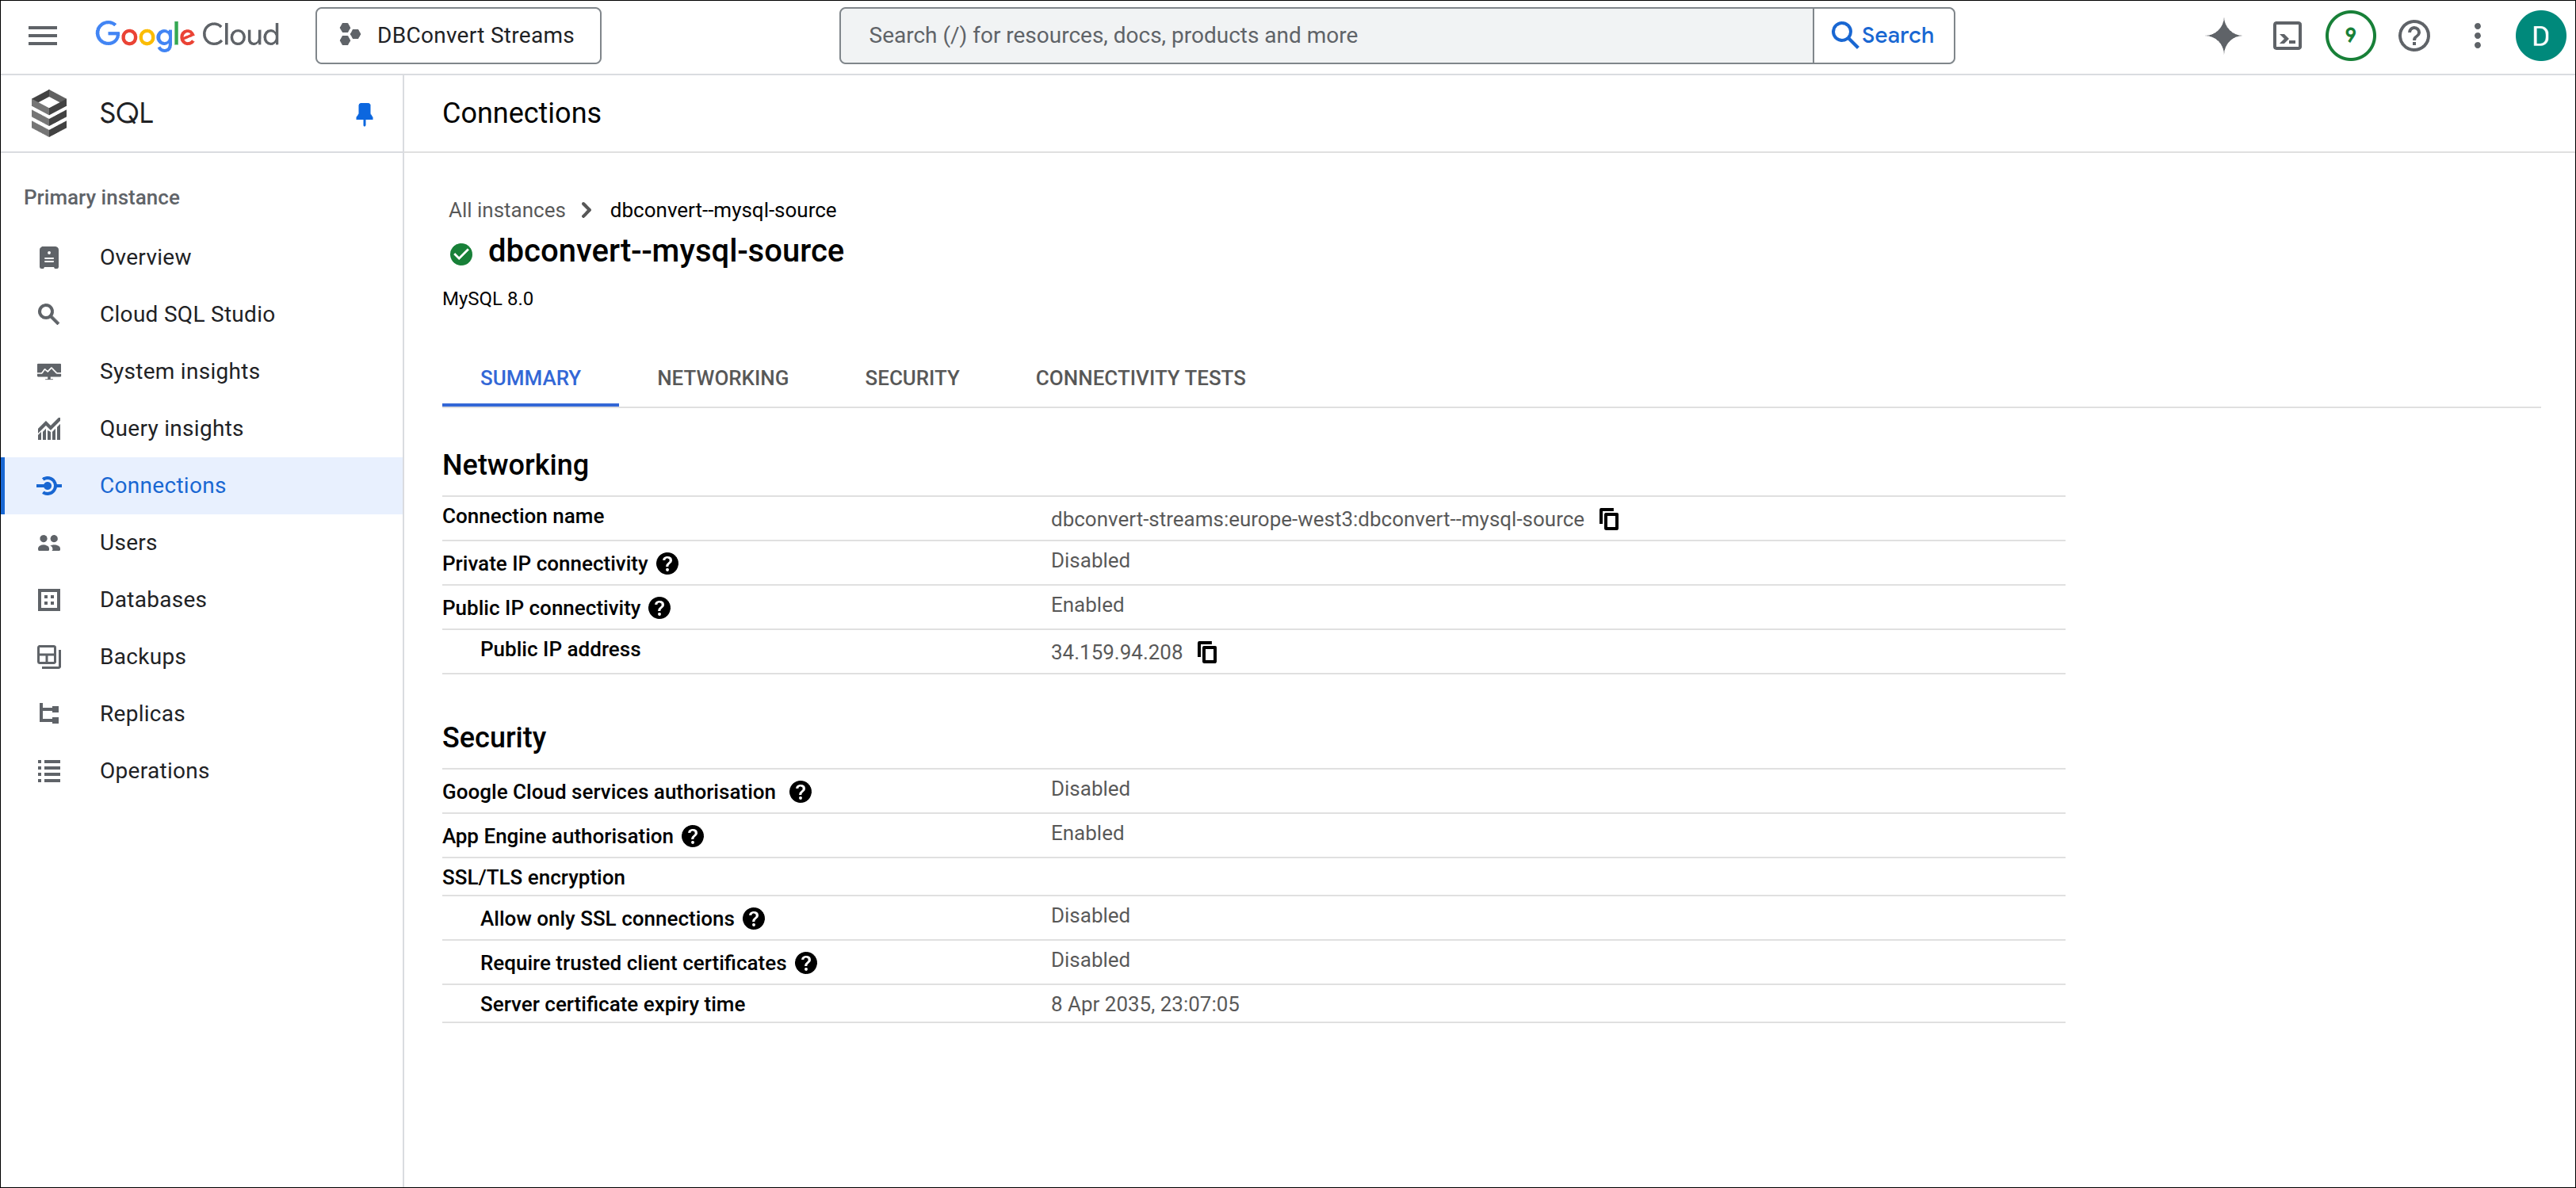Open Cloud SQL Studio
Viewport: 2576px width, 1188px height.
(x=204, y=314)
